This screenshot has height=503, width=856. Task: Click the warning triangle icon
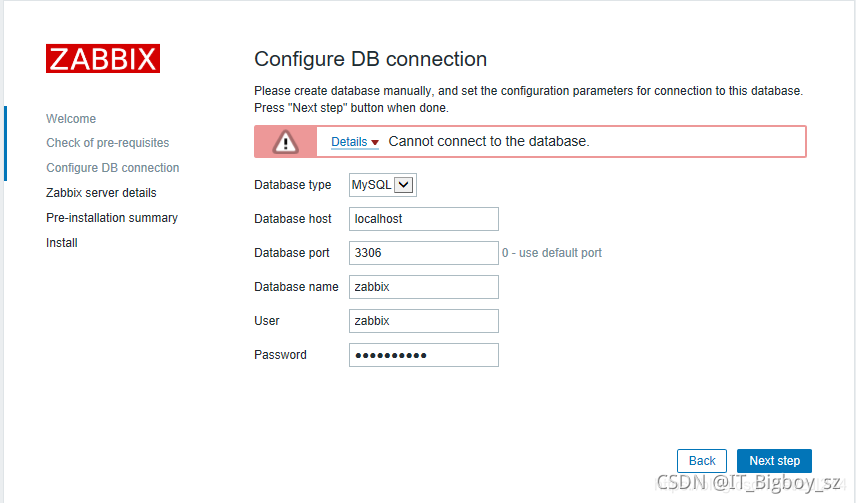[286, 142]
